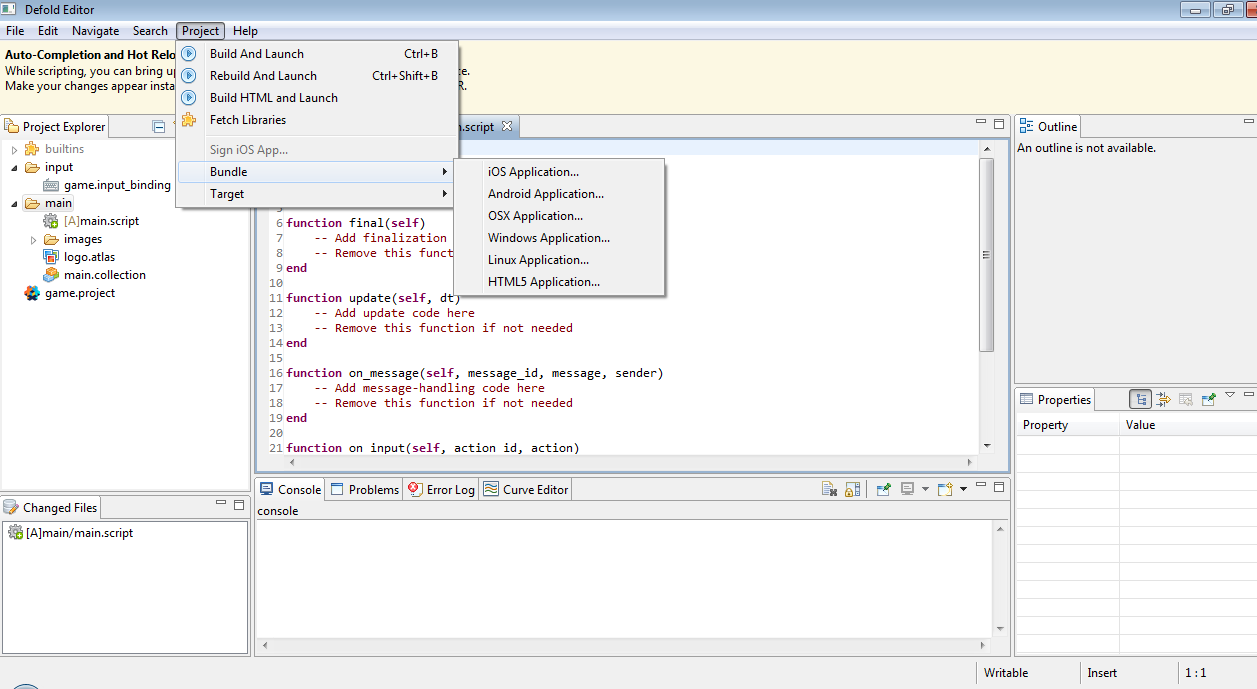This screenshot has height=689, width=1257.
Task: Click the game.project file icon
Action: (x=32, y=293)
